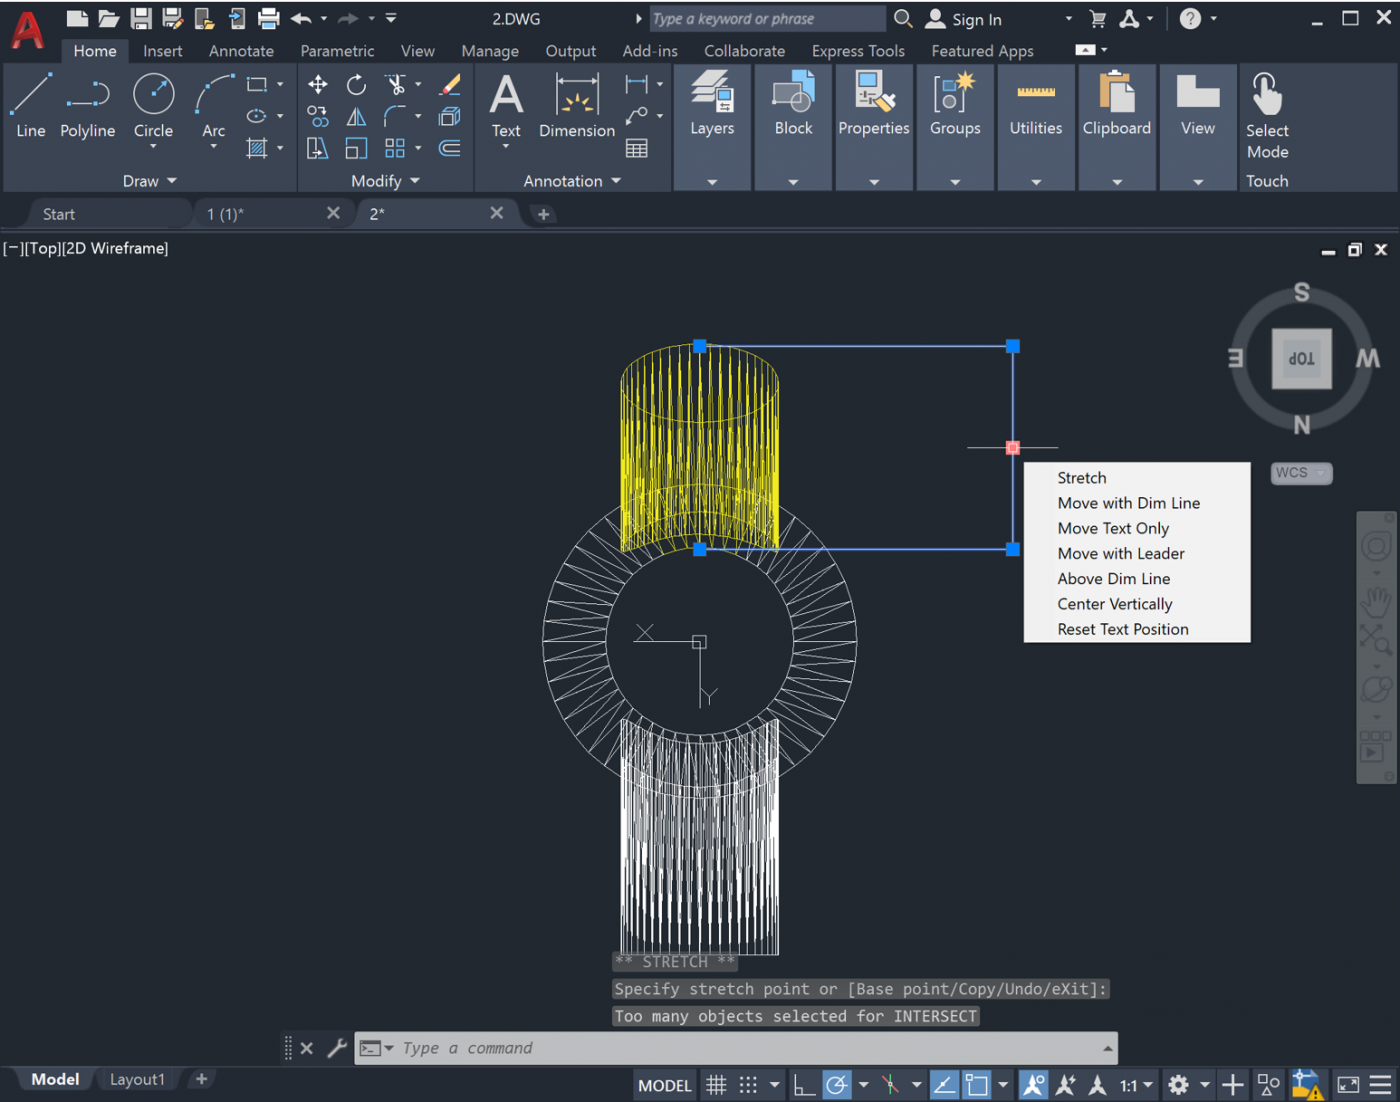Toggle Polar Tracking in status bar
Image resolution: width=1400 pixels, height=1102 pixels.
click(x=837, y=1085)
